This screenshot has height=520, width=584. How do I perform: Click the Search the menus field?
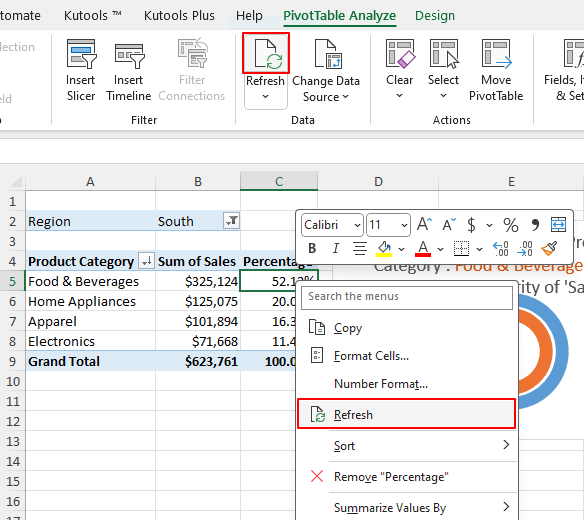click(x=407, y=297)
